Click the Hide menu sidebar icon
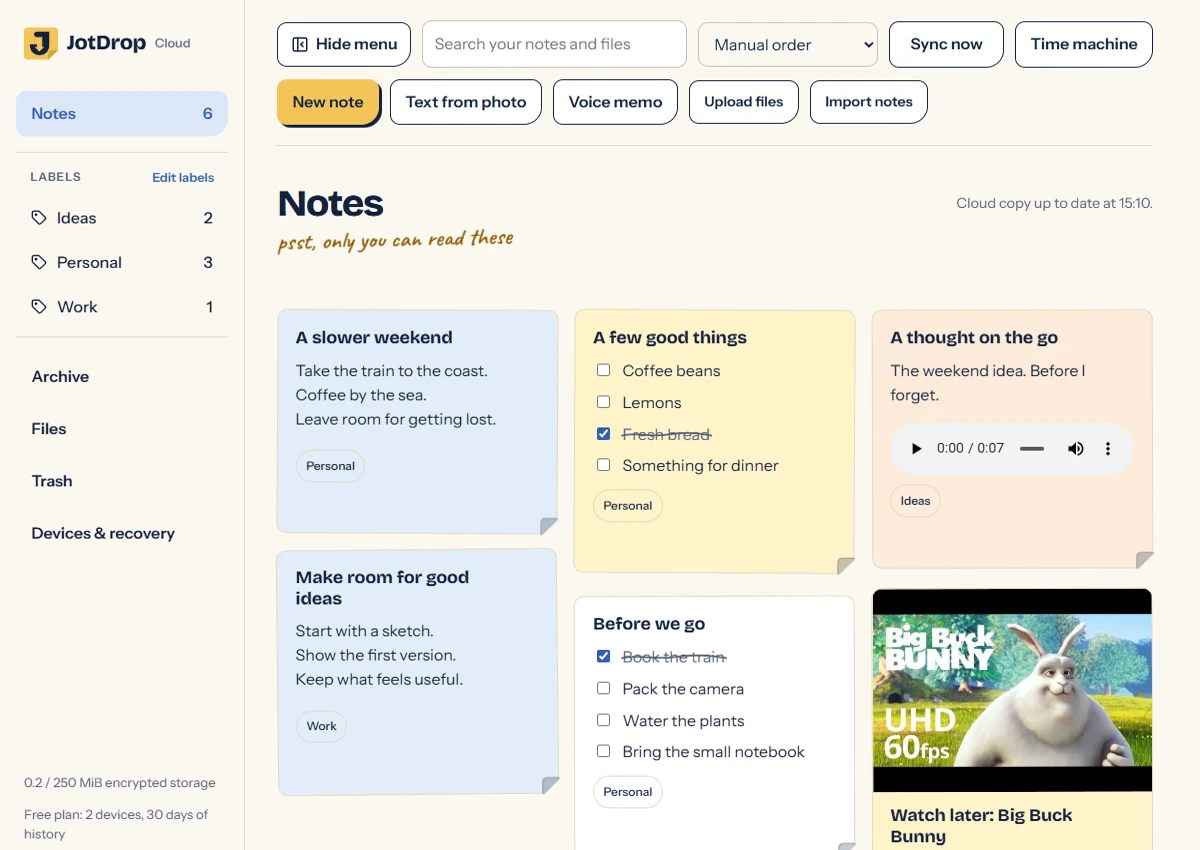Screen dimensions: 1200x850 [299, 44]
